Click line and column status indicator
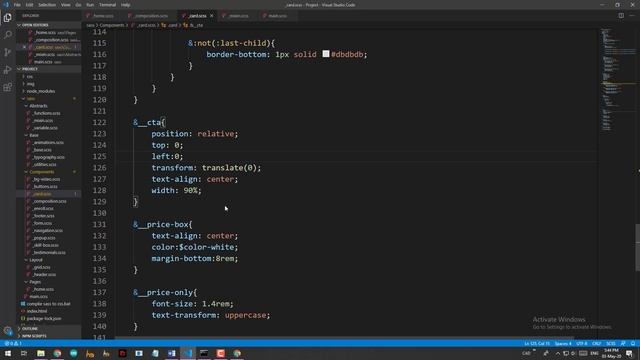The image size is (640, 360). point(537,343)
